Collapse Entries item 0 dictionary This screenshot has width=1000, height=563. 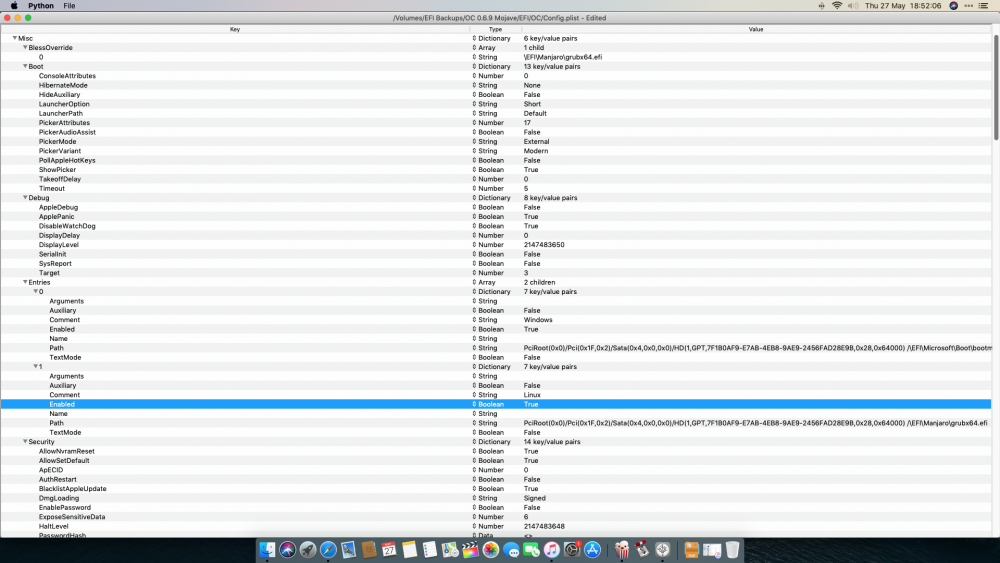point(36,291)
